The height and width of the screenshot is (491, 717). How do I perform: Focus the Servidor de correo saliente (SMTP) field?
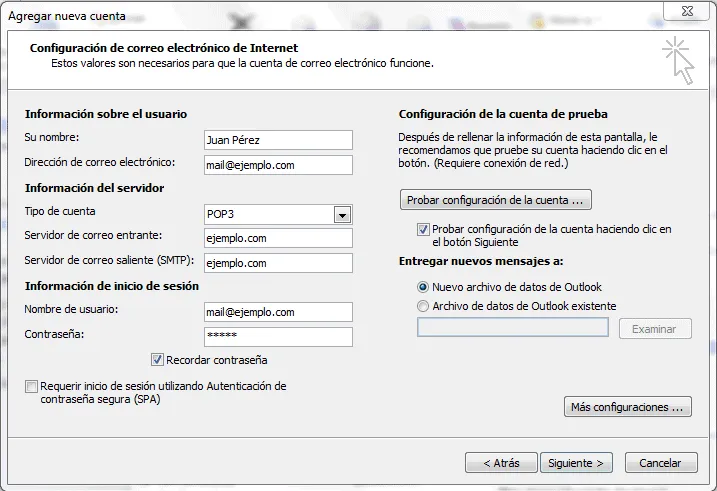[277, 263]
